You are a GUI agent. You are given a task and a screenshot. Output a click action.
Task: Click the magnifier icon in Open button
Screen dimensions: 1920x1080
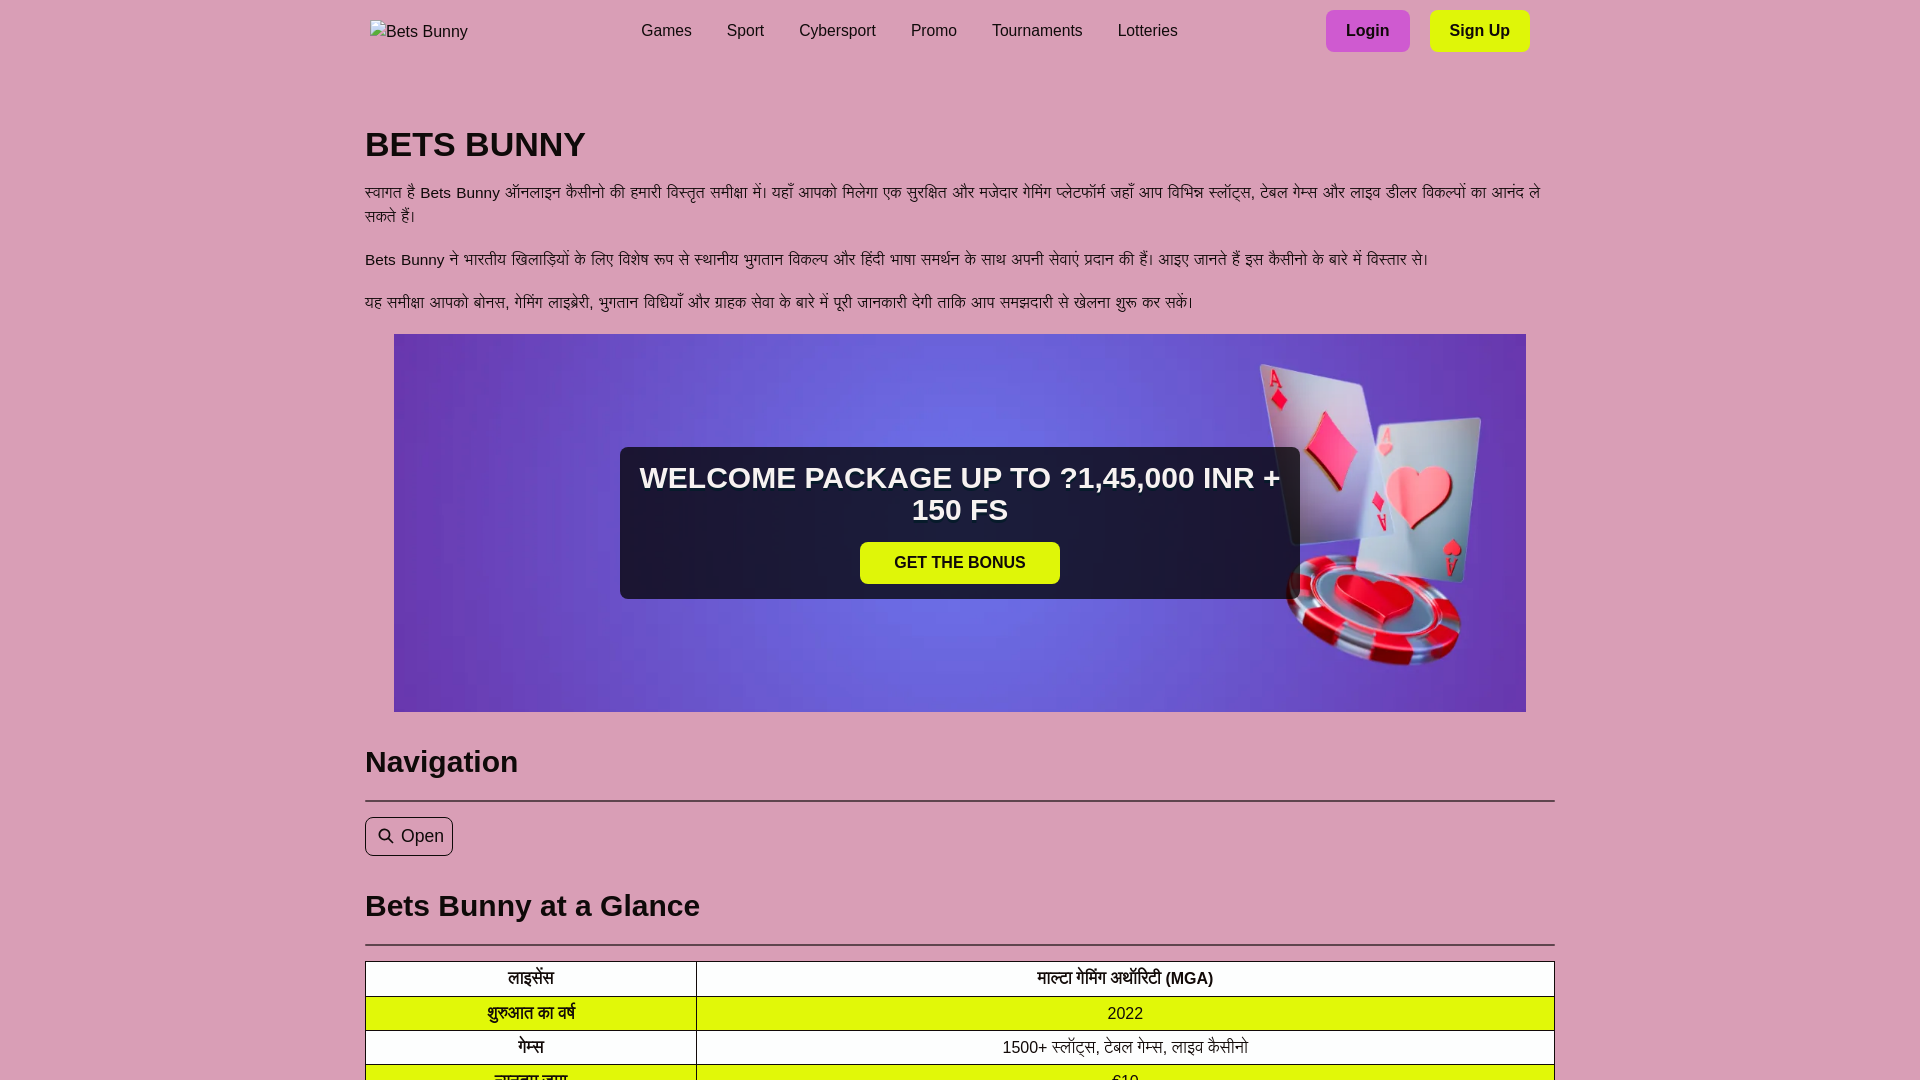(386, 836)
